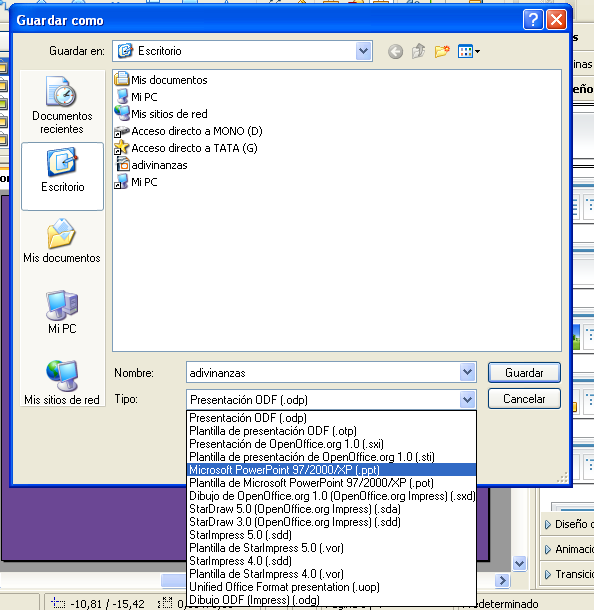This screenshot has width=594, height=610.
Task: Choose Microsoft PowerPoint 97/2000/XP (.ppt)
Action: pyautogui.click(x=331, y=470)
